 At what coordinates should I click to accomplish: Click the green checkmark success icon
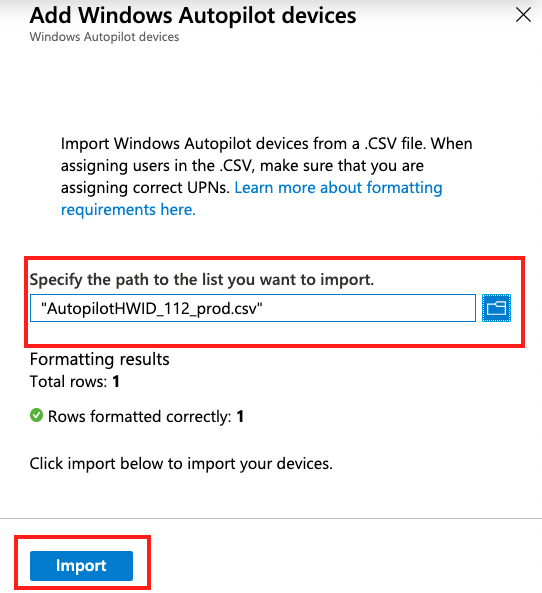(36, 415)
